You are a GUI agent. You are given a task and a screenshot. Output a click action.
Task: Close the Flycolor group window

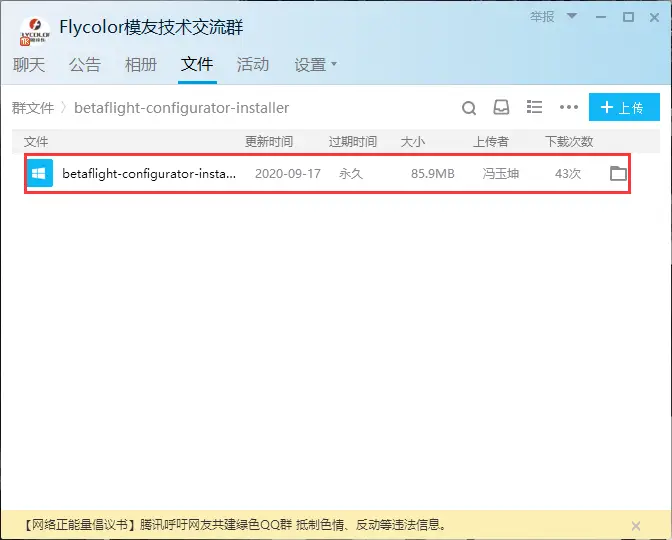pos(654,18)
